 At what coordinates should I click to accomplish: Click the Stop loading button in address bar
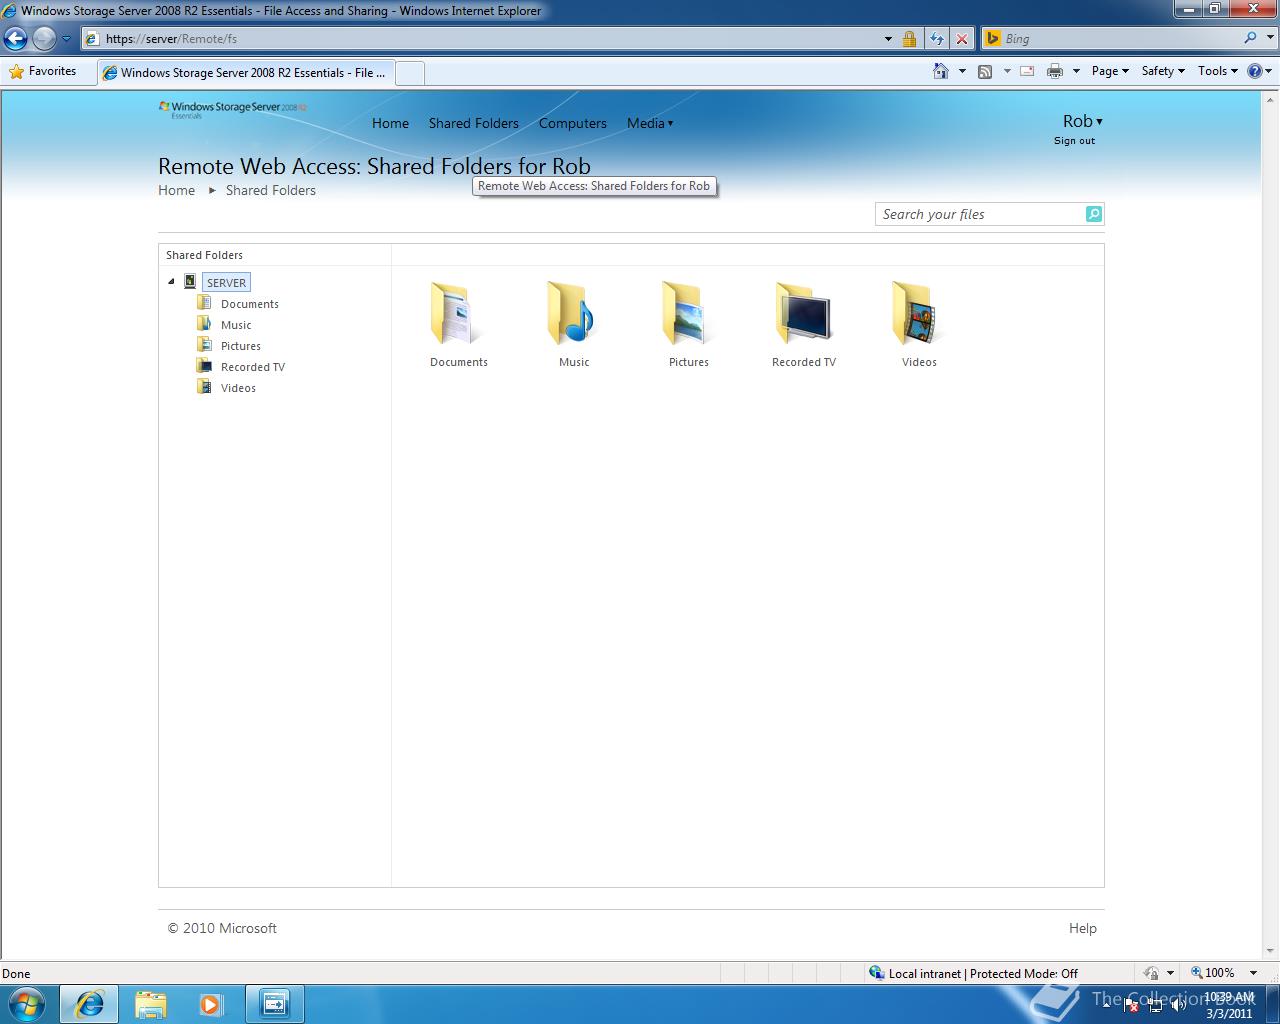(962, 39)
